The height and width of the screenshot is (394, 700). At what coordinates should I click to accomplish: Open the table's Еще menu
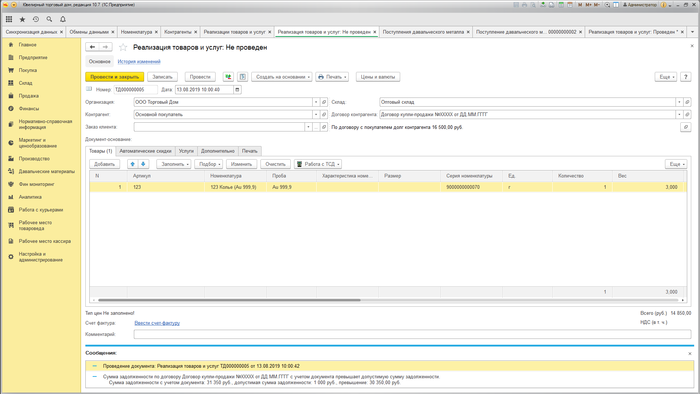[x=676, y=164]
